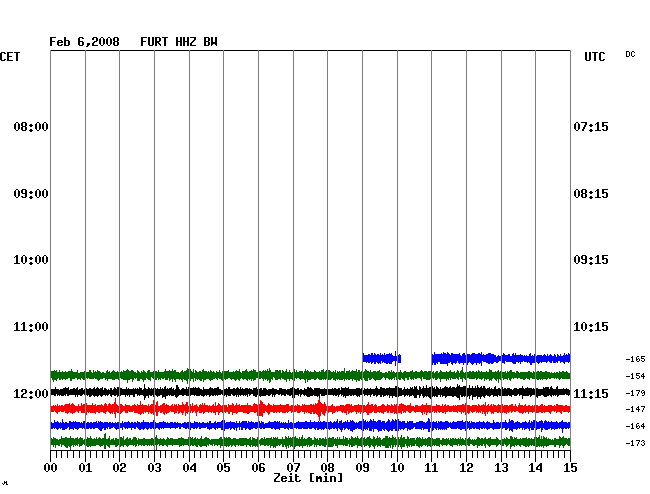
Task: Select minute tick label 05
Action: pos(223,468)
